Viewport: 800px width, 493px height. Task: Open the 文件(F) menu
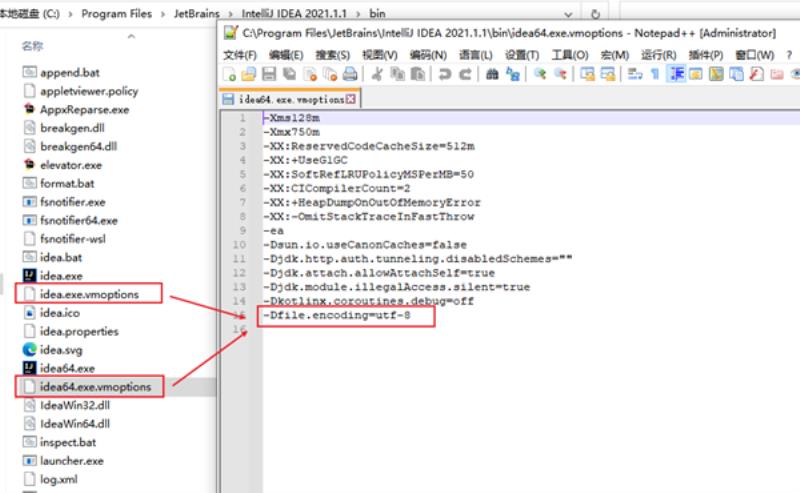click(x=240, y=55)
